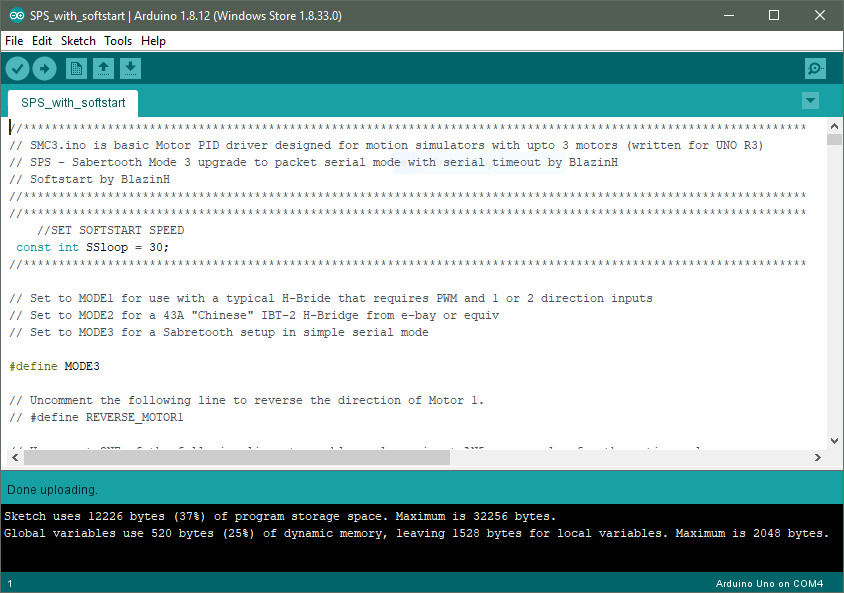Click the 'Done uploading.' status message
The width and height of the screenshot is (844, 593).
click(52, 490)
